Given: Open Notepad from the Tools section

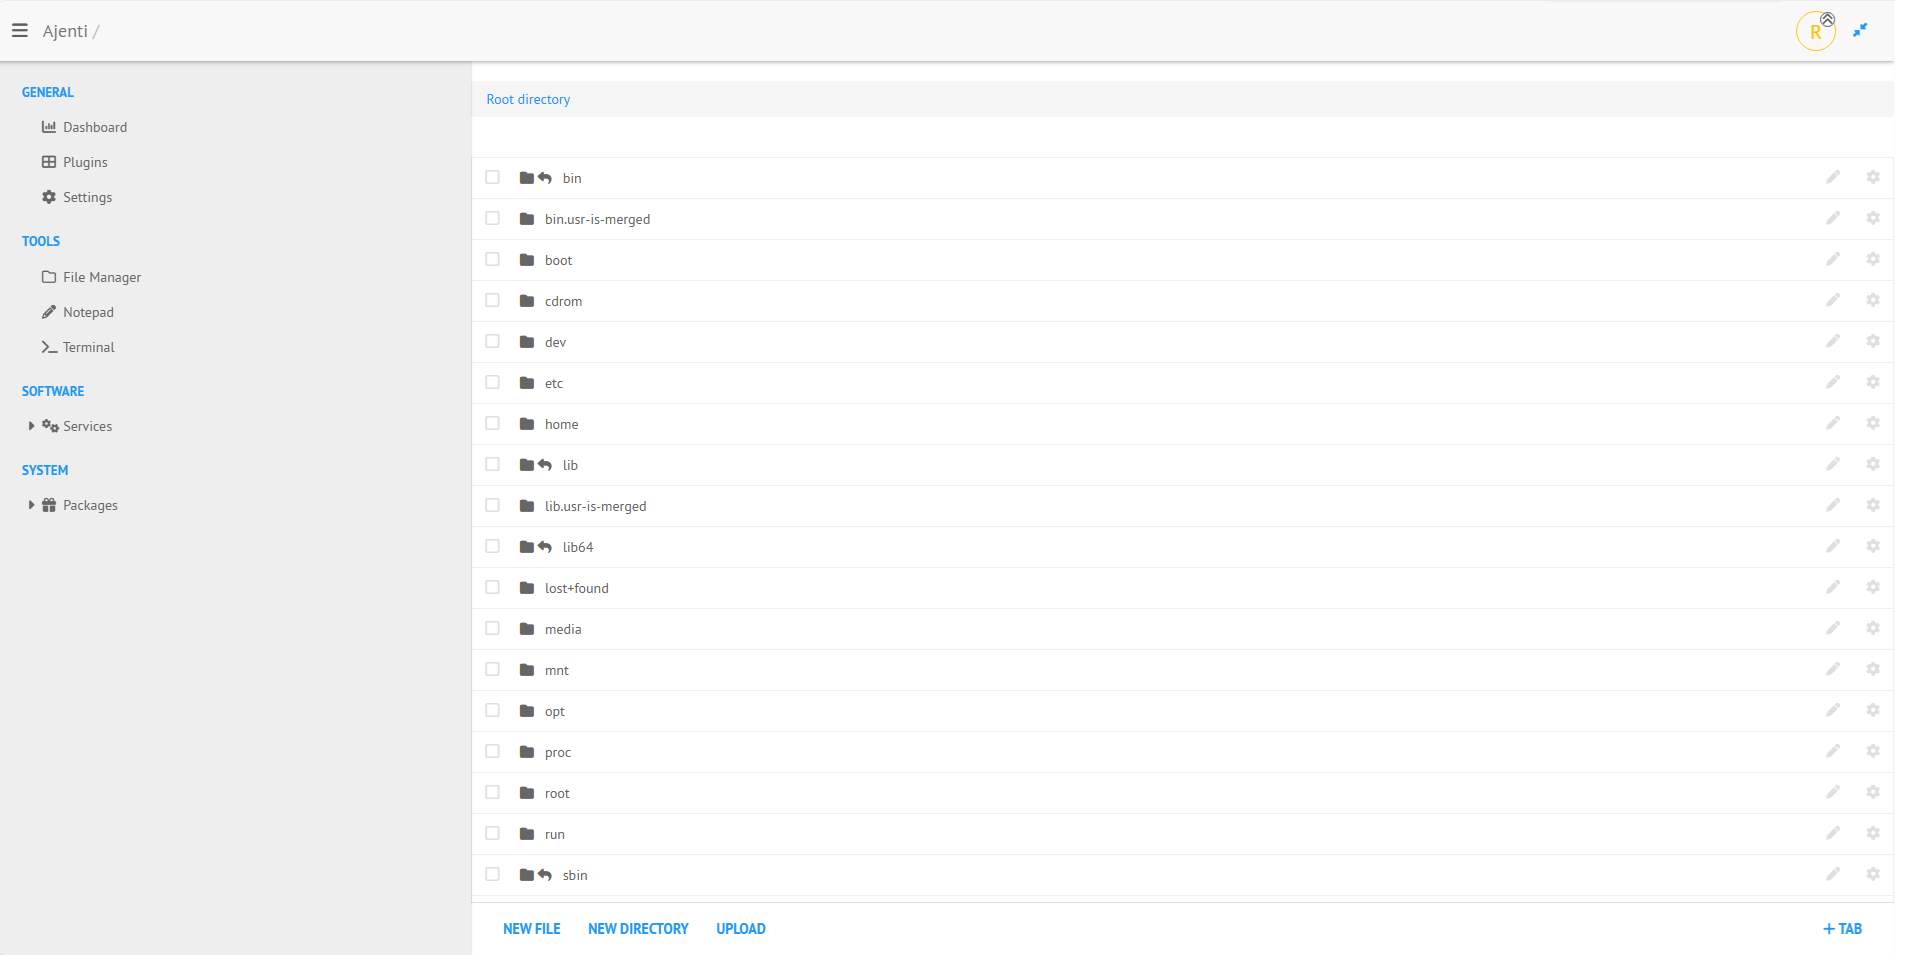Looking at the screenshot, I should point(88,312).
